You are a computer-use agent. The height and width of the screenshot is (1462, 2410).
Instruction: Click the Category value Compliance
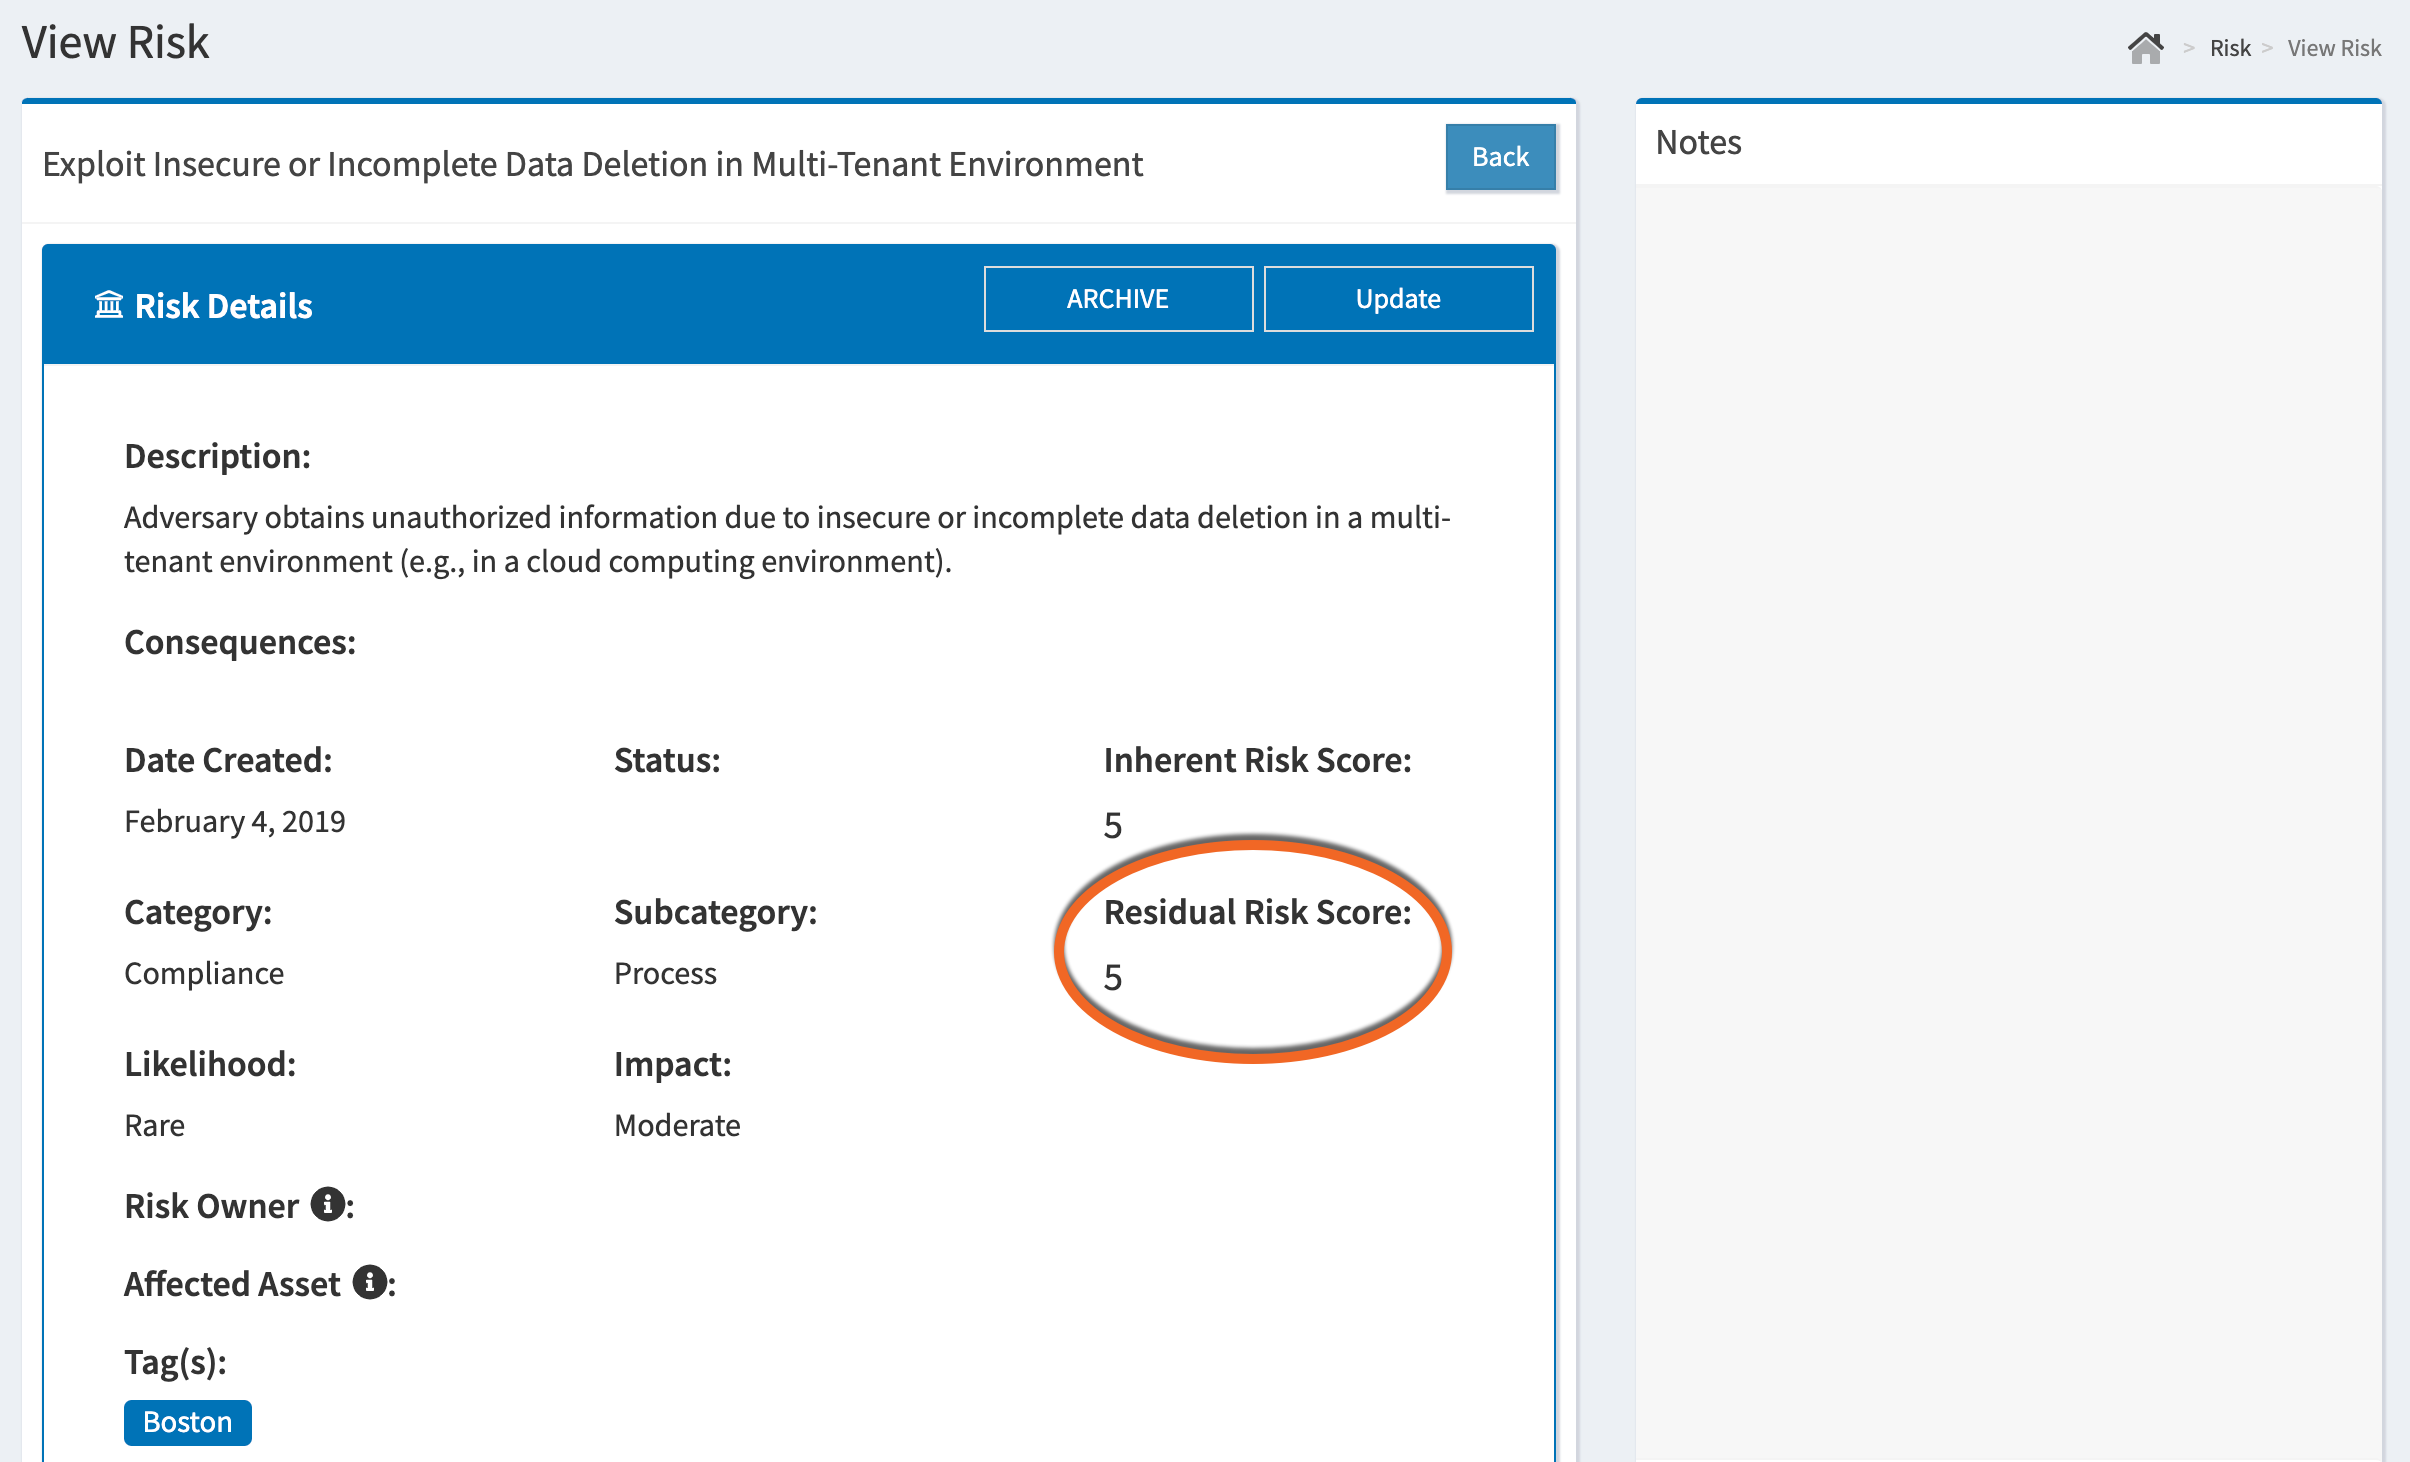click(203, 972)
